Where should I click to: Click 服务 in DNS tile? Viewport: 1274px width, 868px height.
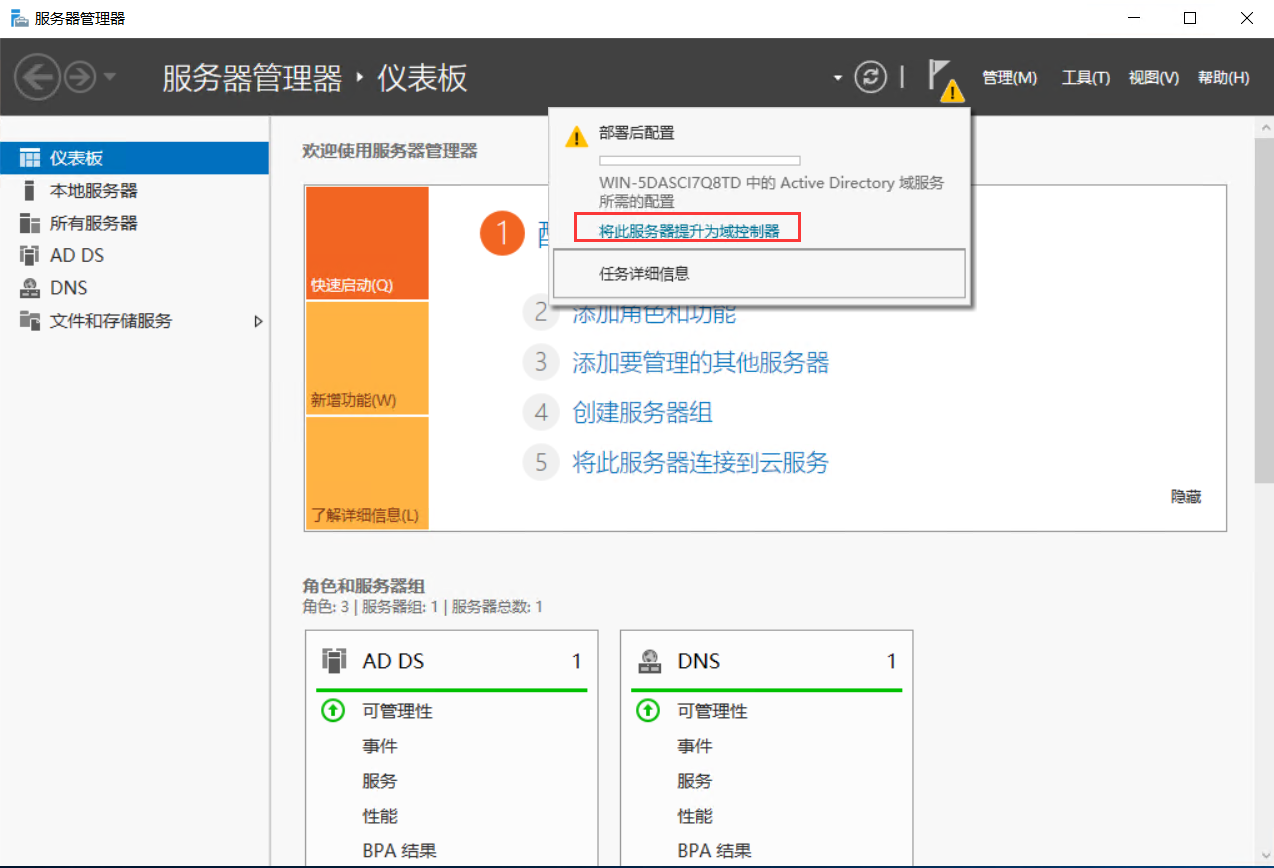[x=694, y=781]
